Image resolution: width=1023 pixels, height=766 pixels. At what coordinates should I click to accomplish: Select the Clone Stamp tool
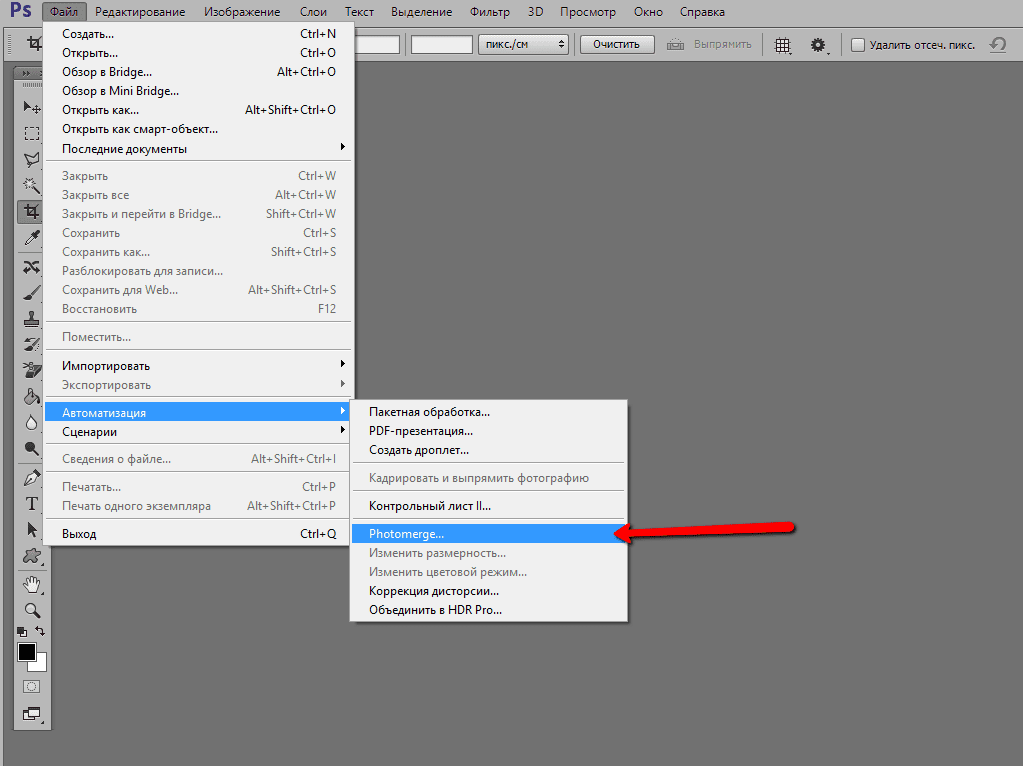click(x=31, y=319)
